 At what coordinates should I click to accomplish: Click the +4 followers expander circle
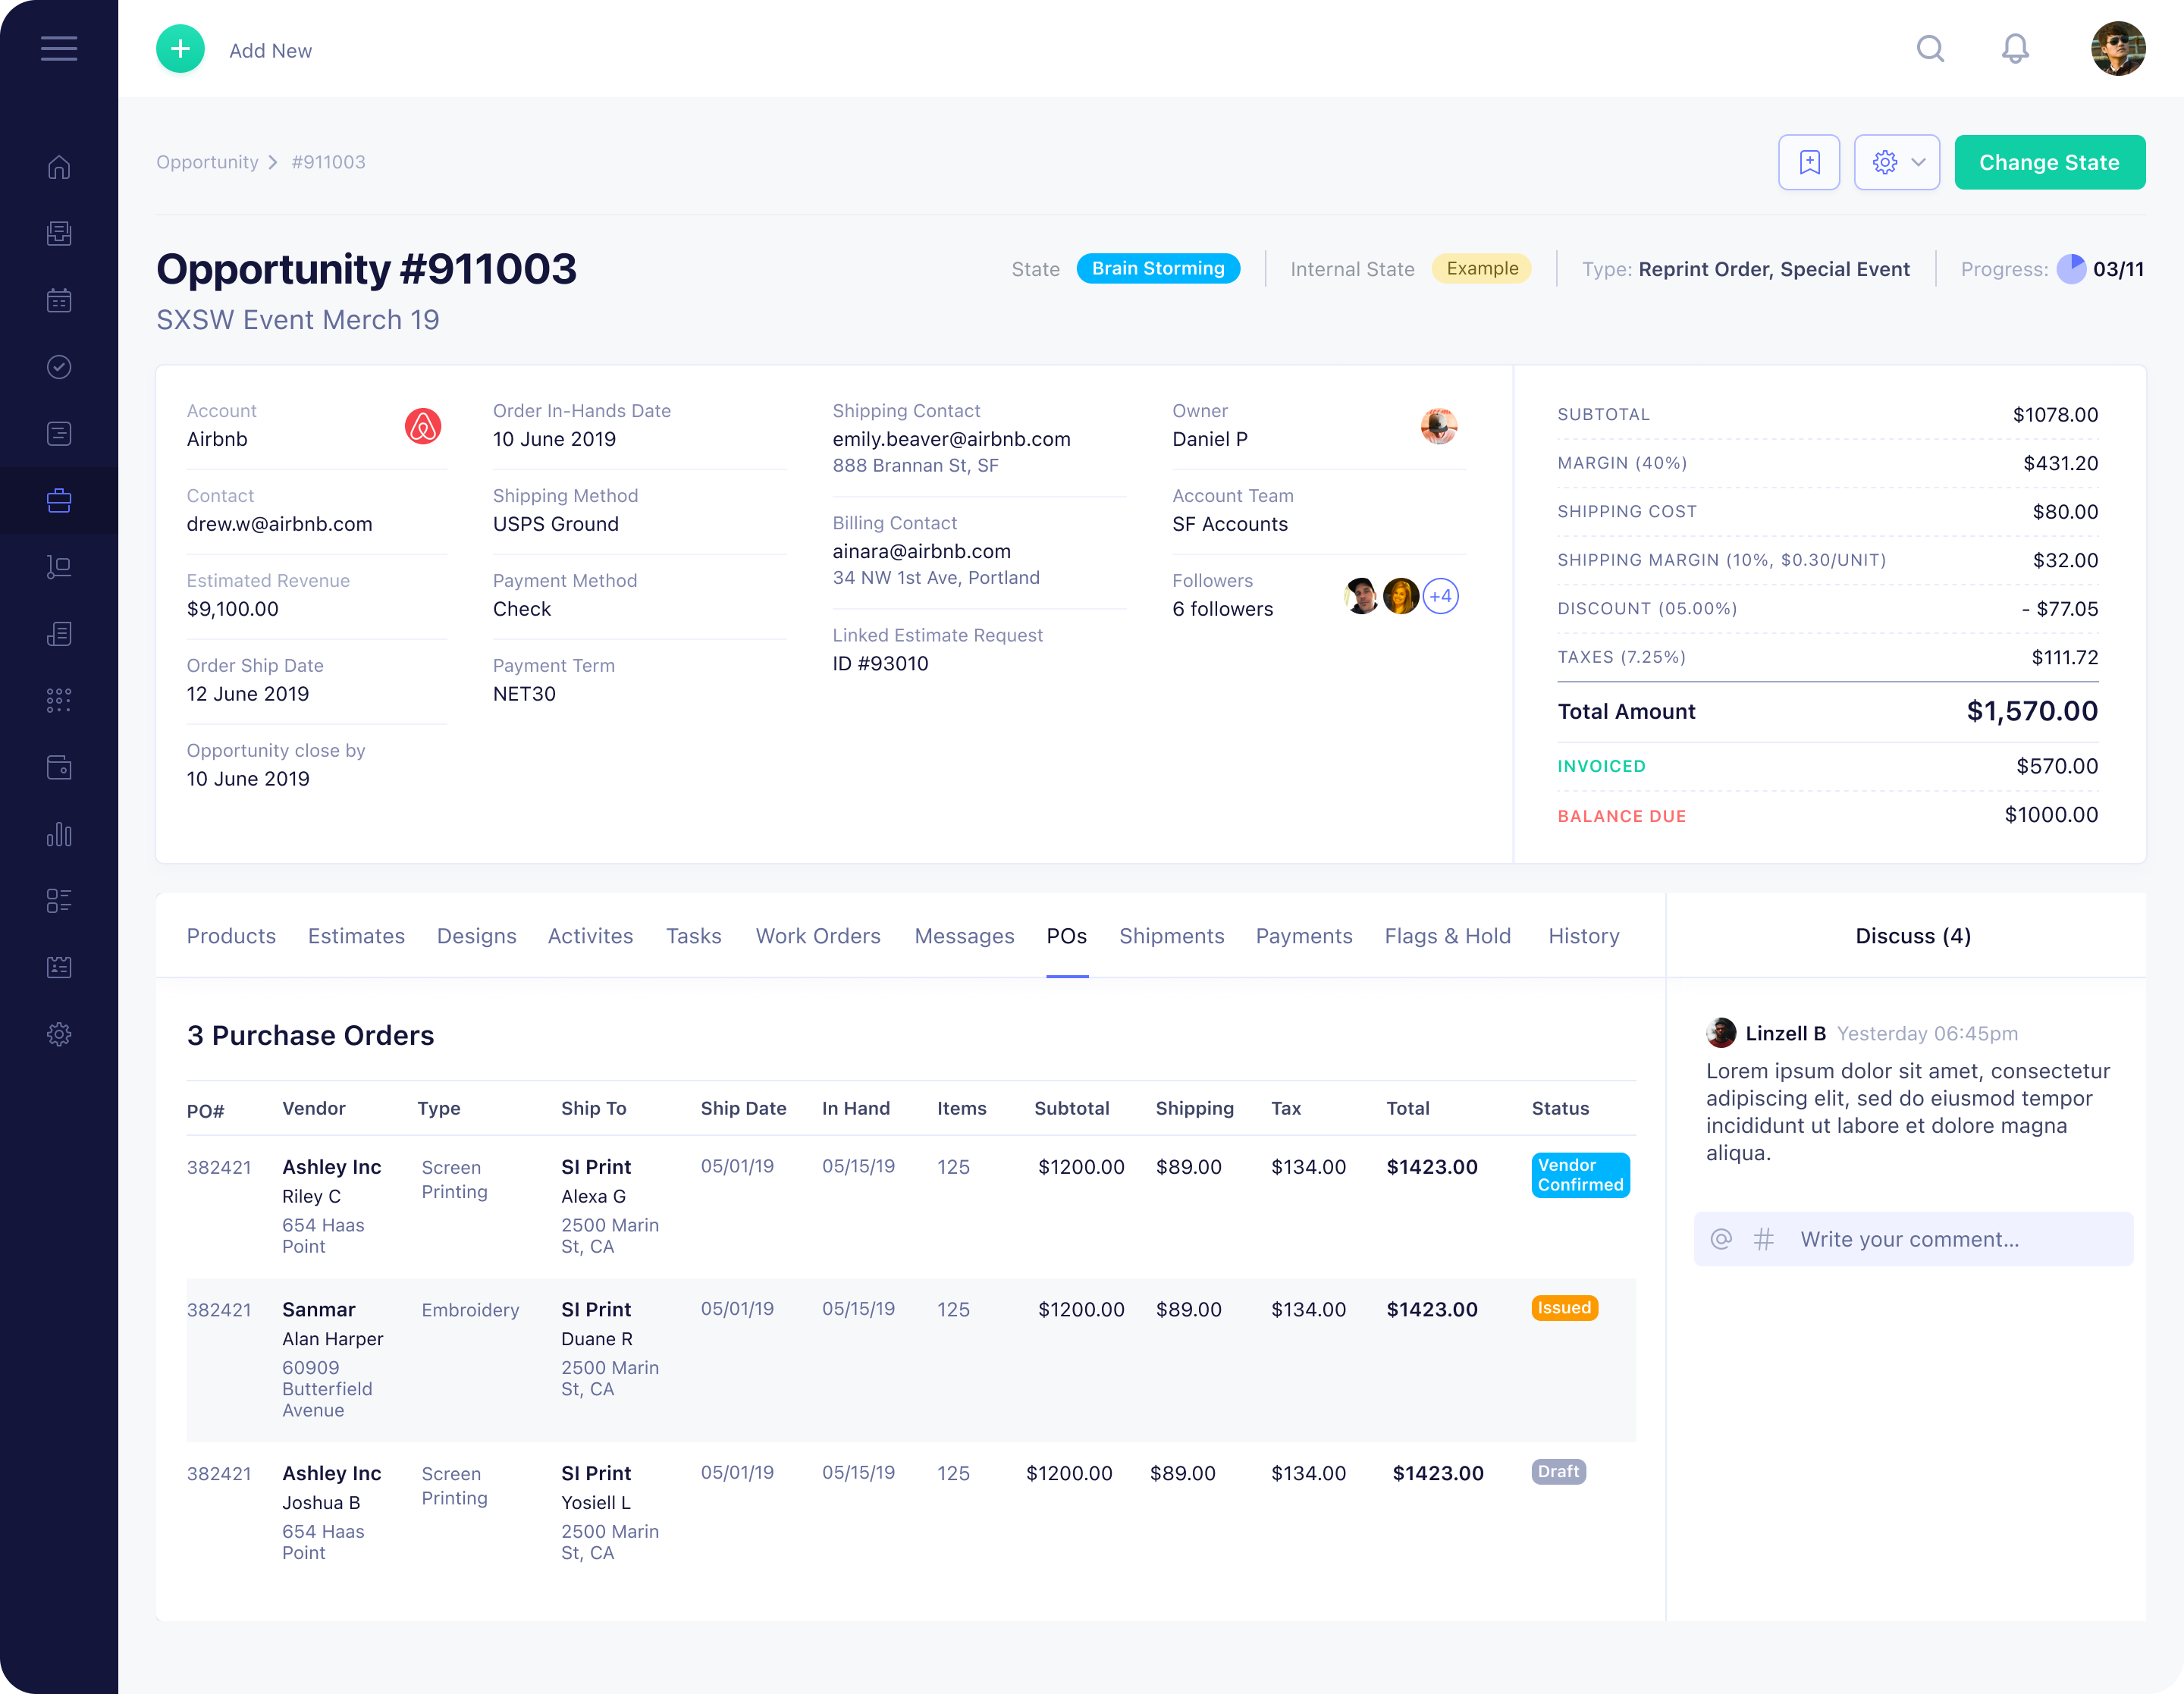(x=1440, y=596)
